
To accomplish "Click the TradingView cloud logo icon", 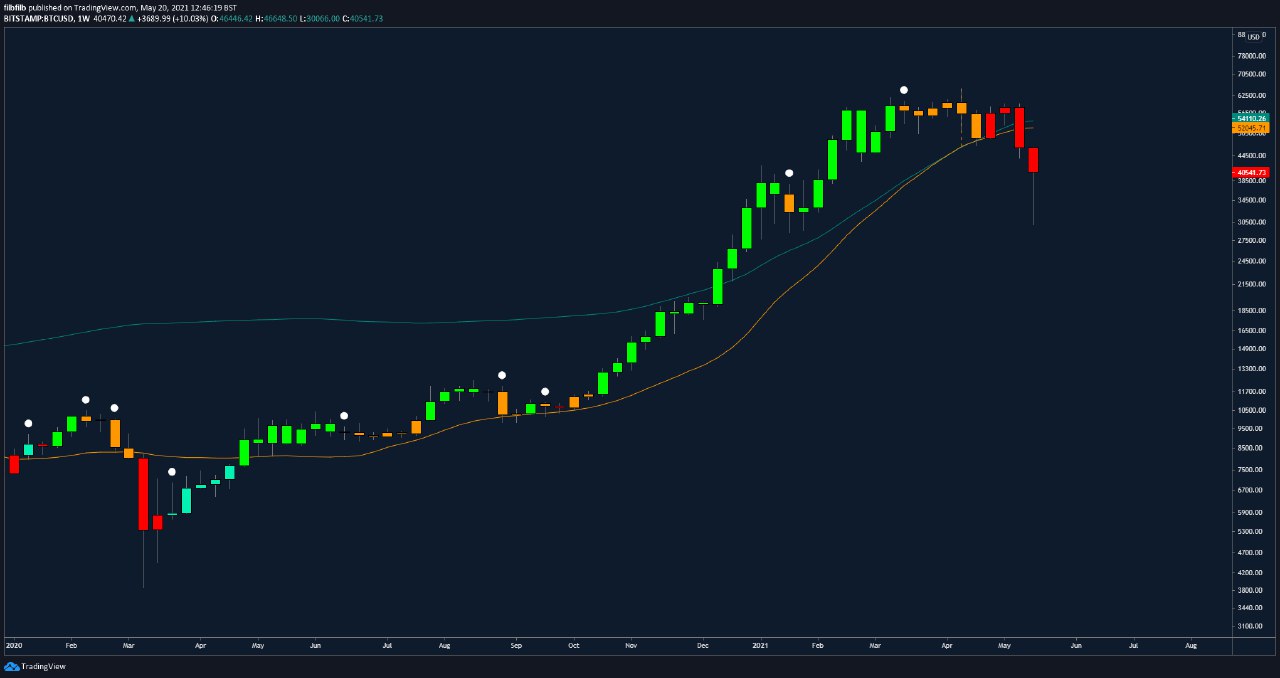I will 12,666.
